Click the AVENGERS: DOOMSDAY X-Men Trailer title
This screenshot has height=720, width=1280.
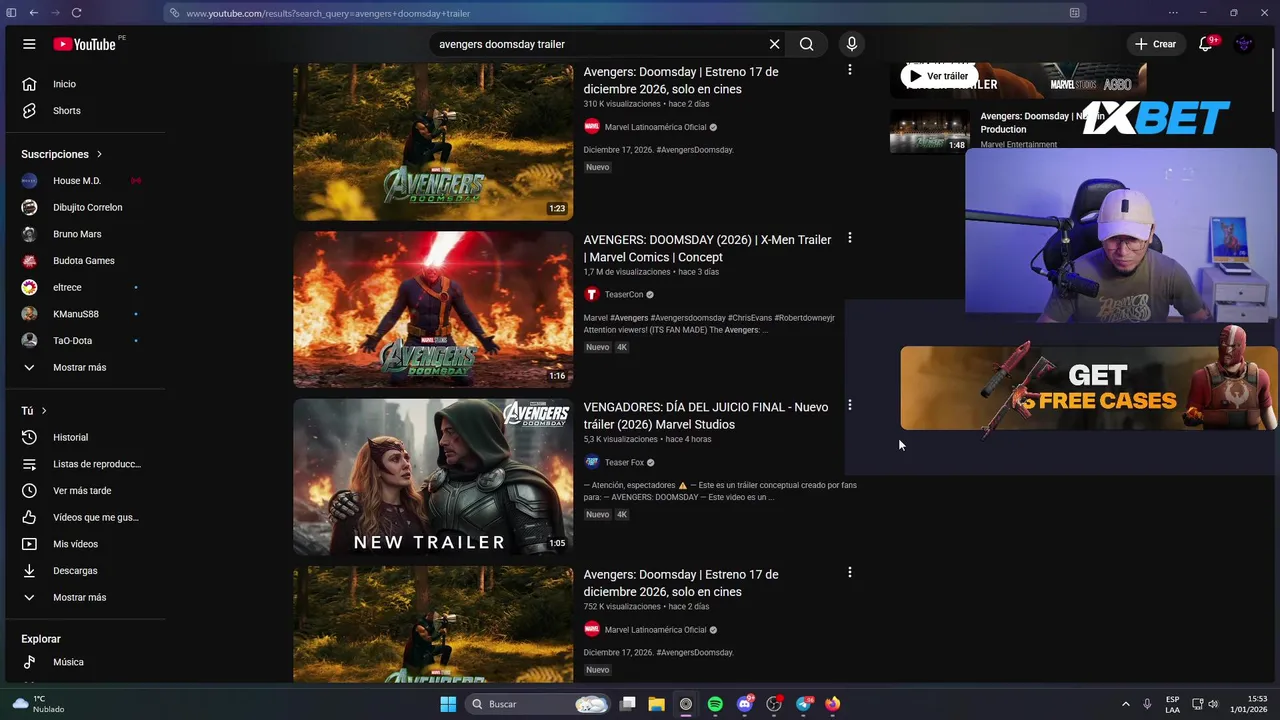click(707, 248)
